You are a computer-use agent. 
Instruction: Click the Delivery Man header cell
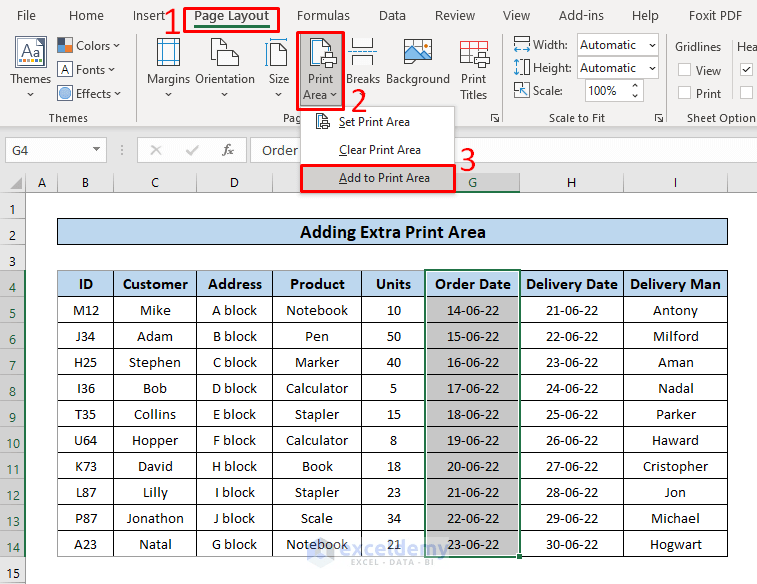coord(675,284)
